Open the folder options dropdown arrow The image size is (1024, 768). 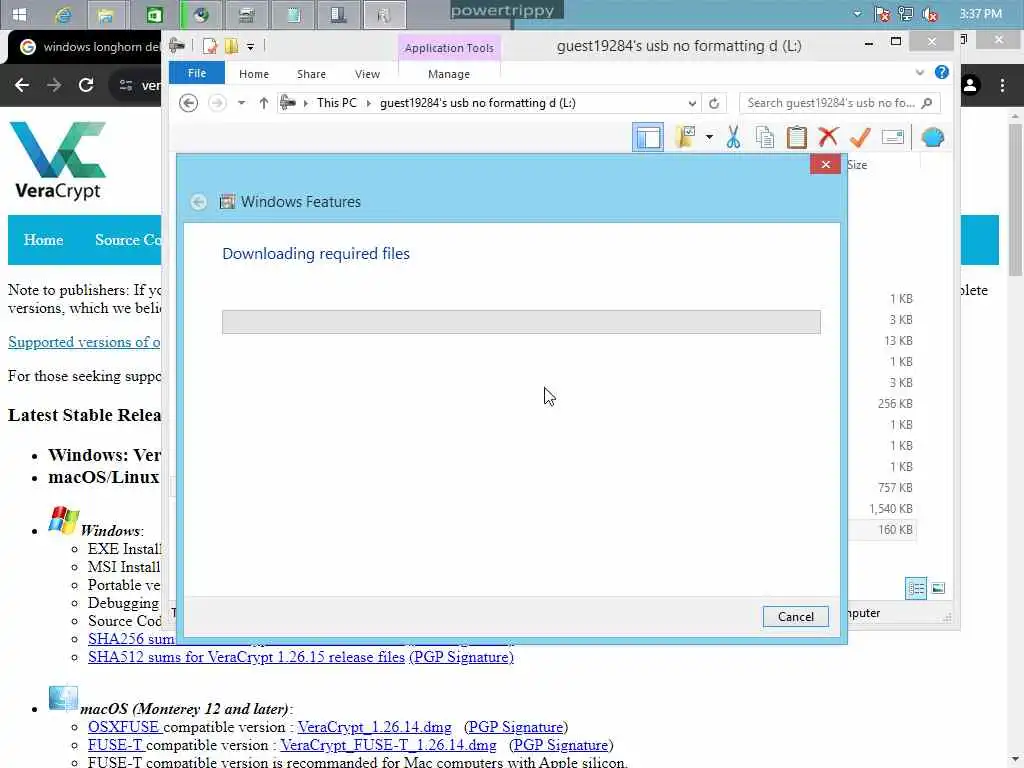pyautogui.click(x=709, y=138)
